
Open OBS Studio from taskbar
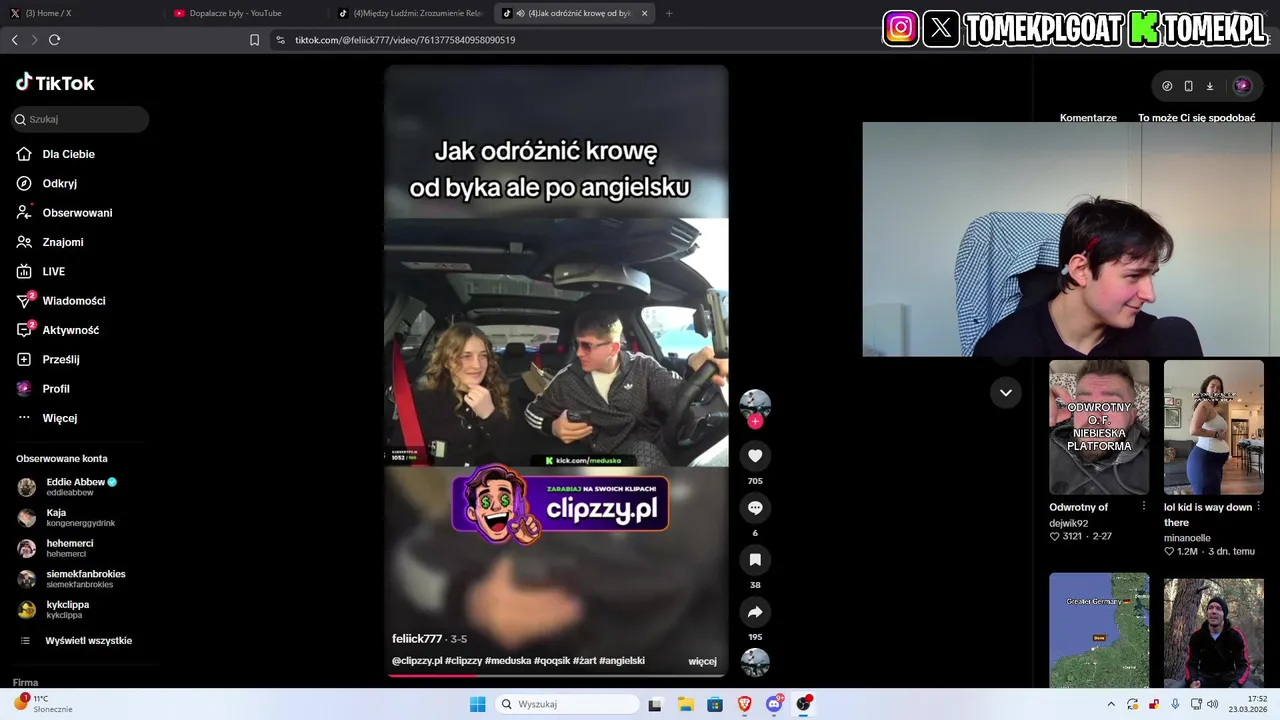(x=804, y=704)
